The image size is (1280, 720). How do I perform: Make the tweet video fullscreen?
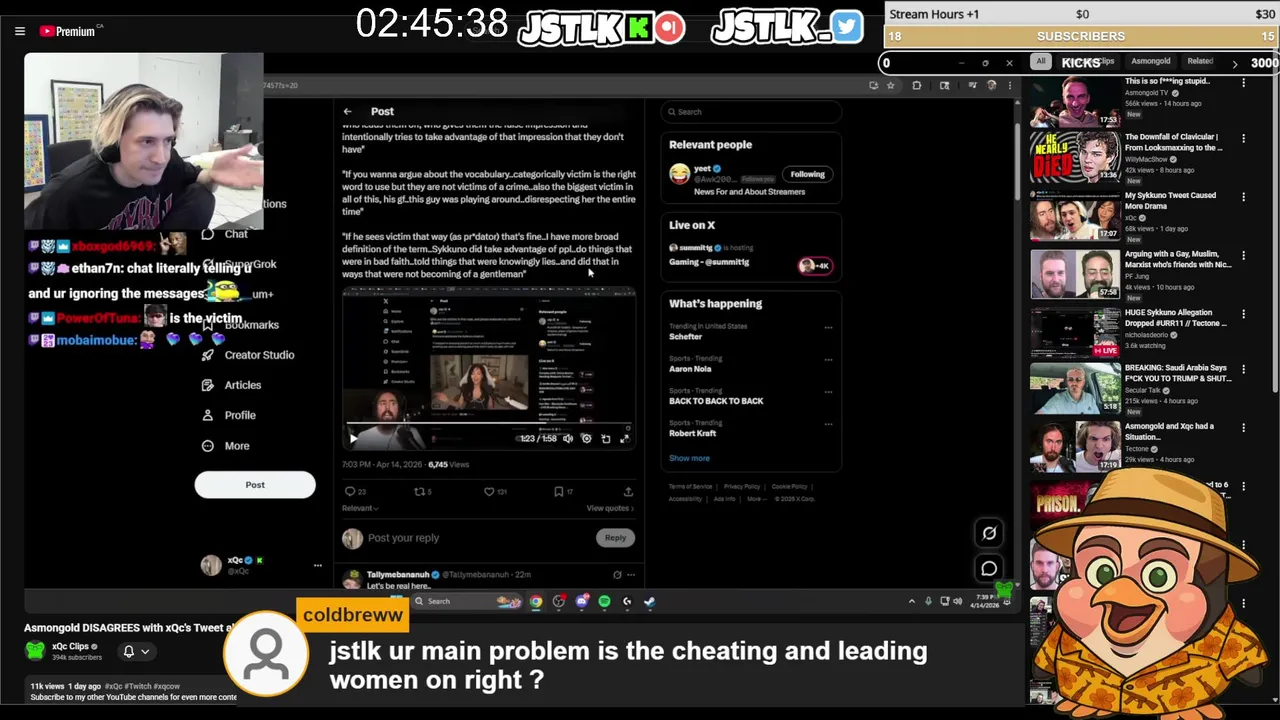tap(625, 438)
